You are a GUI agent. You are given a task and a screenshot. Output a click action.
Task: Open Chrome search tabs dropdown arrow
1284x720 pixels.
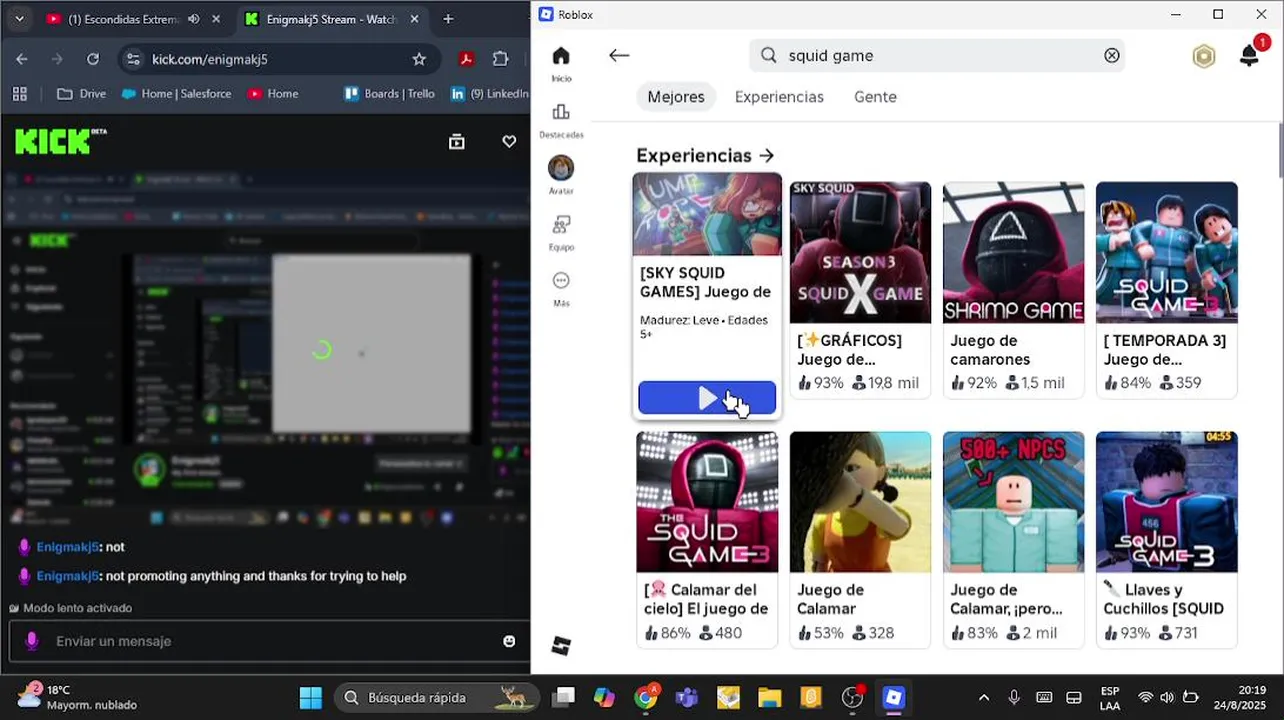[x=19, y=19]
